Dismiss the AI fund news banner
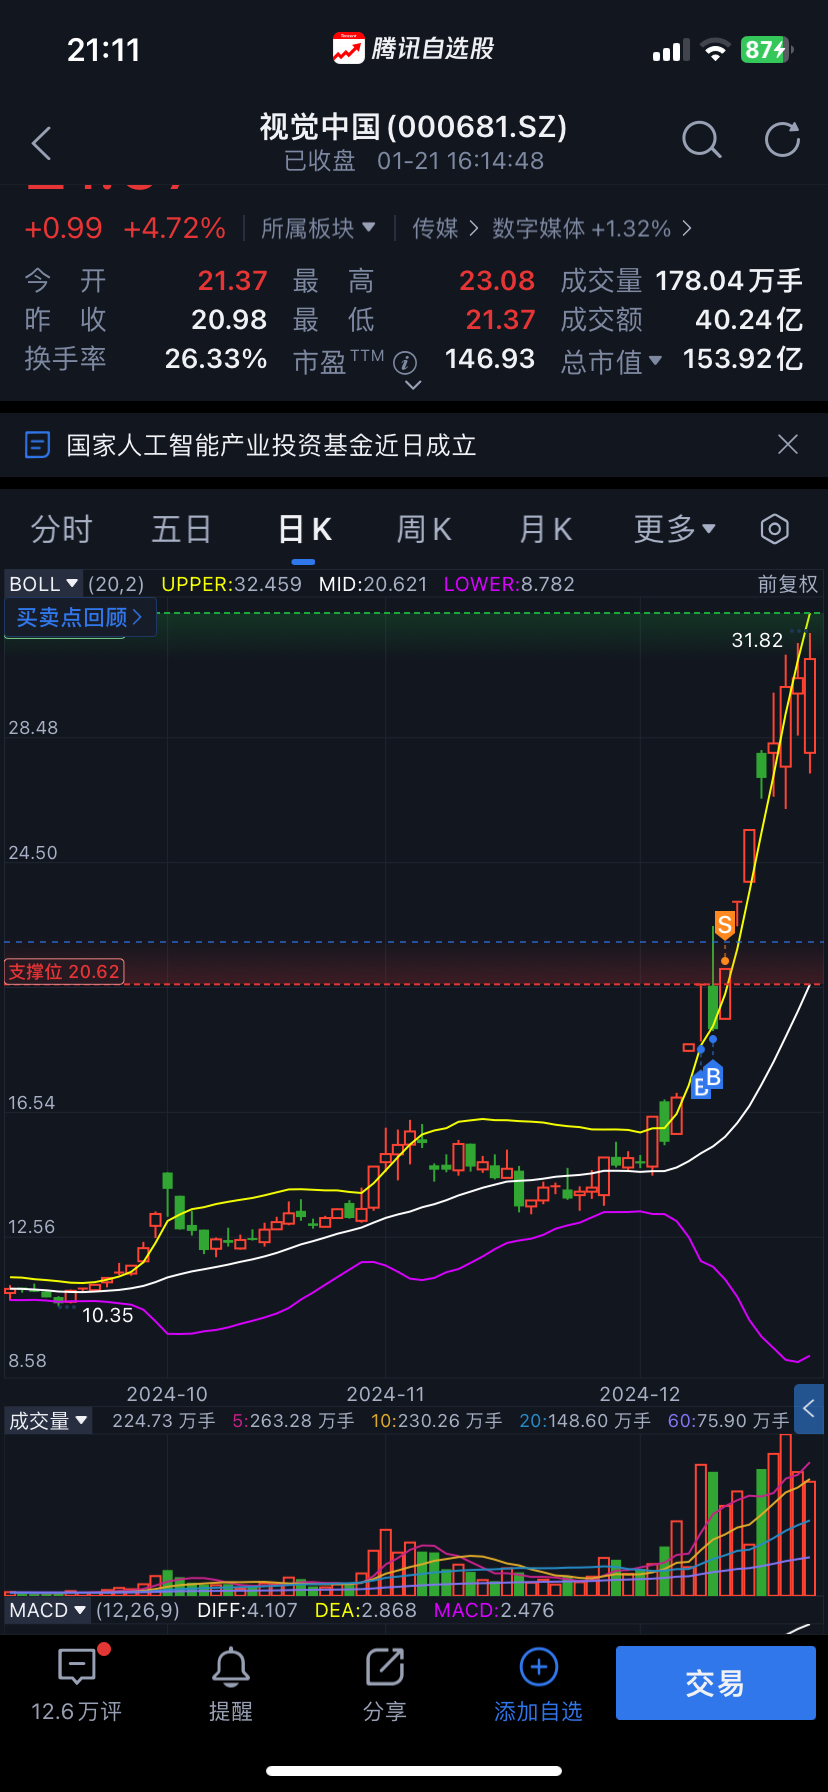828x1792 pixels. tap(788, 444)
